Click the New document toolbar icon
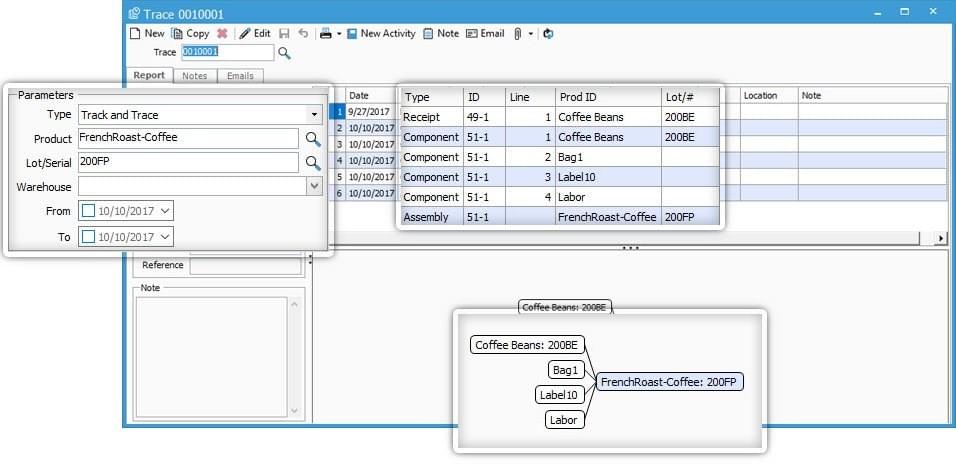Viewport: 956px width, 465px height. point(135,34)
